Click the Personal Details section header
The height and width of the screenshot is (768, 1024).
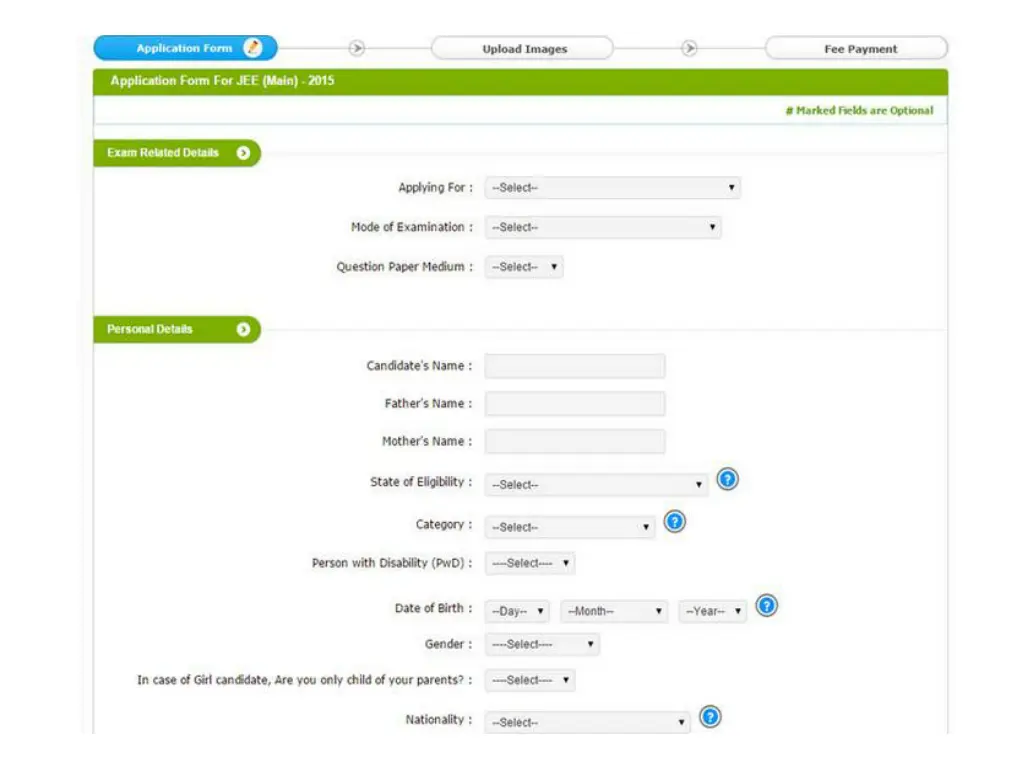177,329
